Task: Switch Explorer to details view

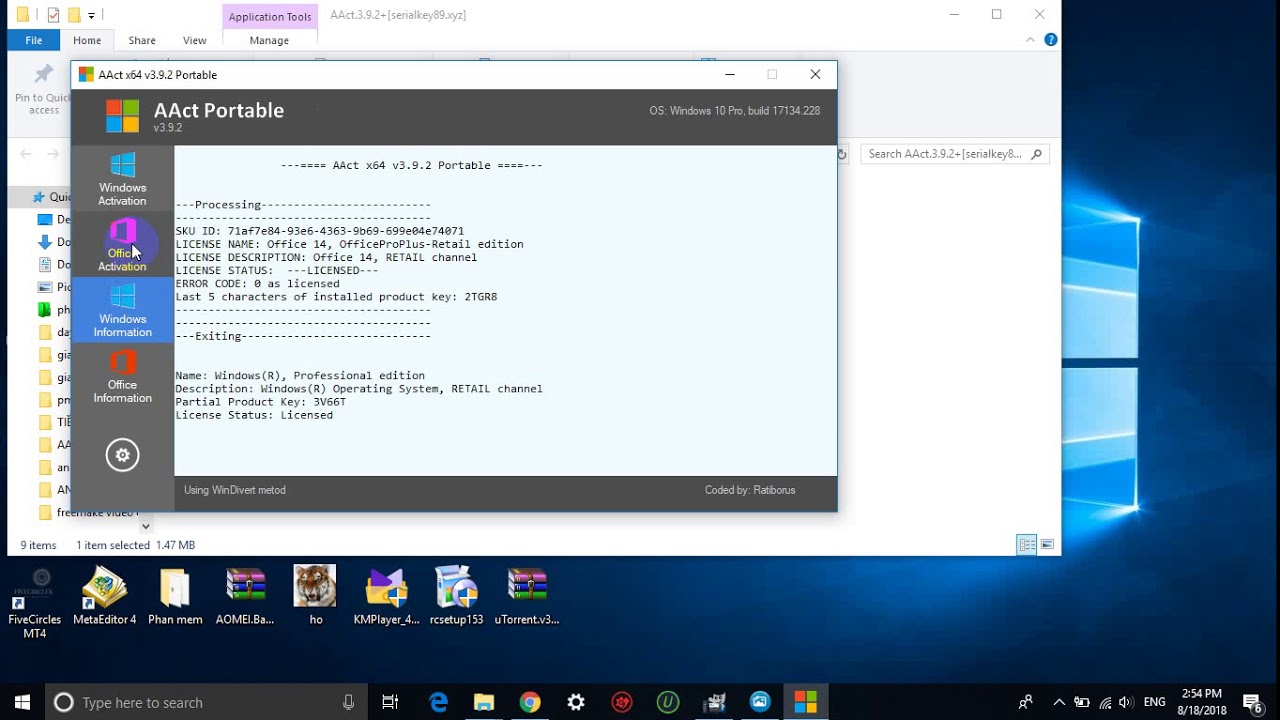Action: point(1027,545)
